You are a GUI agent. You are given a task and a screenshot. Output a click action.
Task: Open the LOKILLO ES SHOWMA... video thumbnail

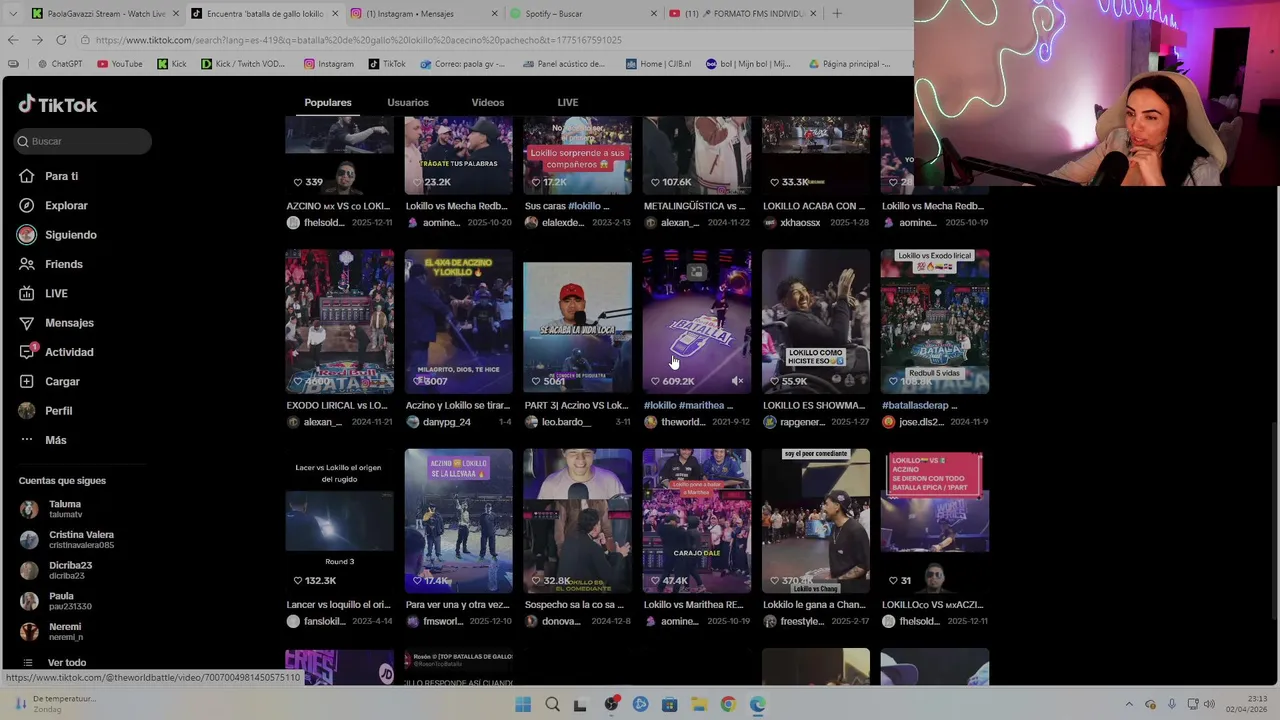tap(815, 321)
